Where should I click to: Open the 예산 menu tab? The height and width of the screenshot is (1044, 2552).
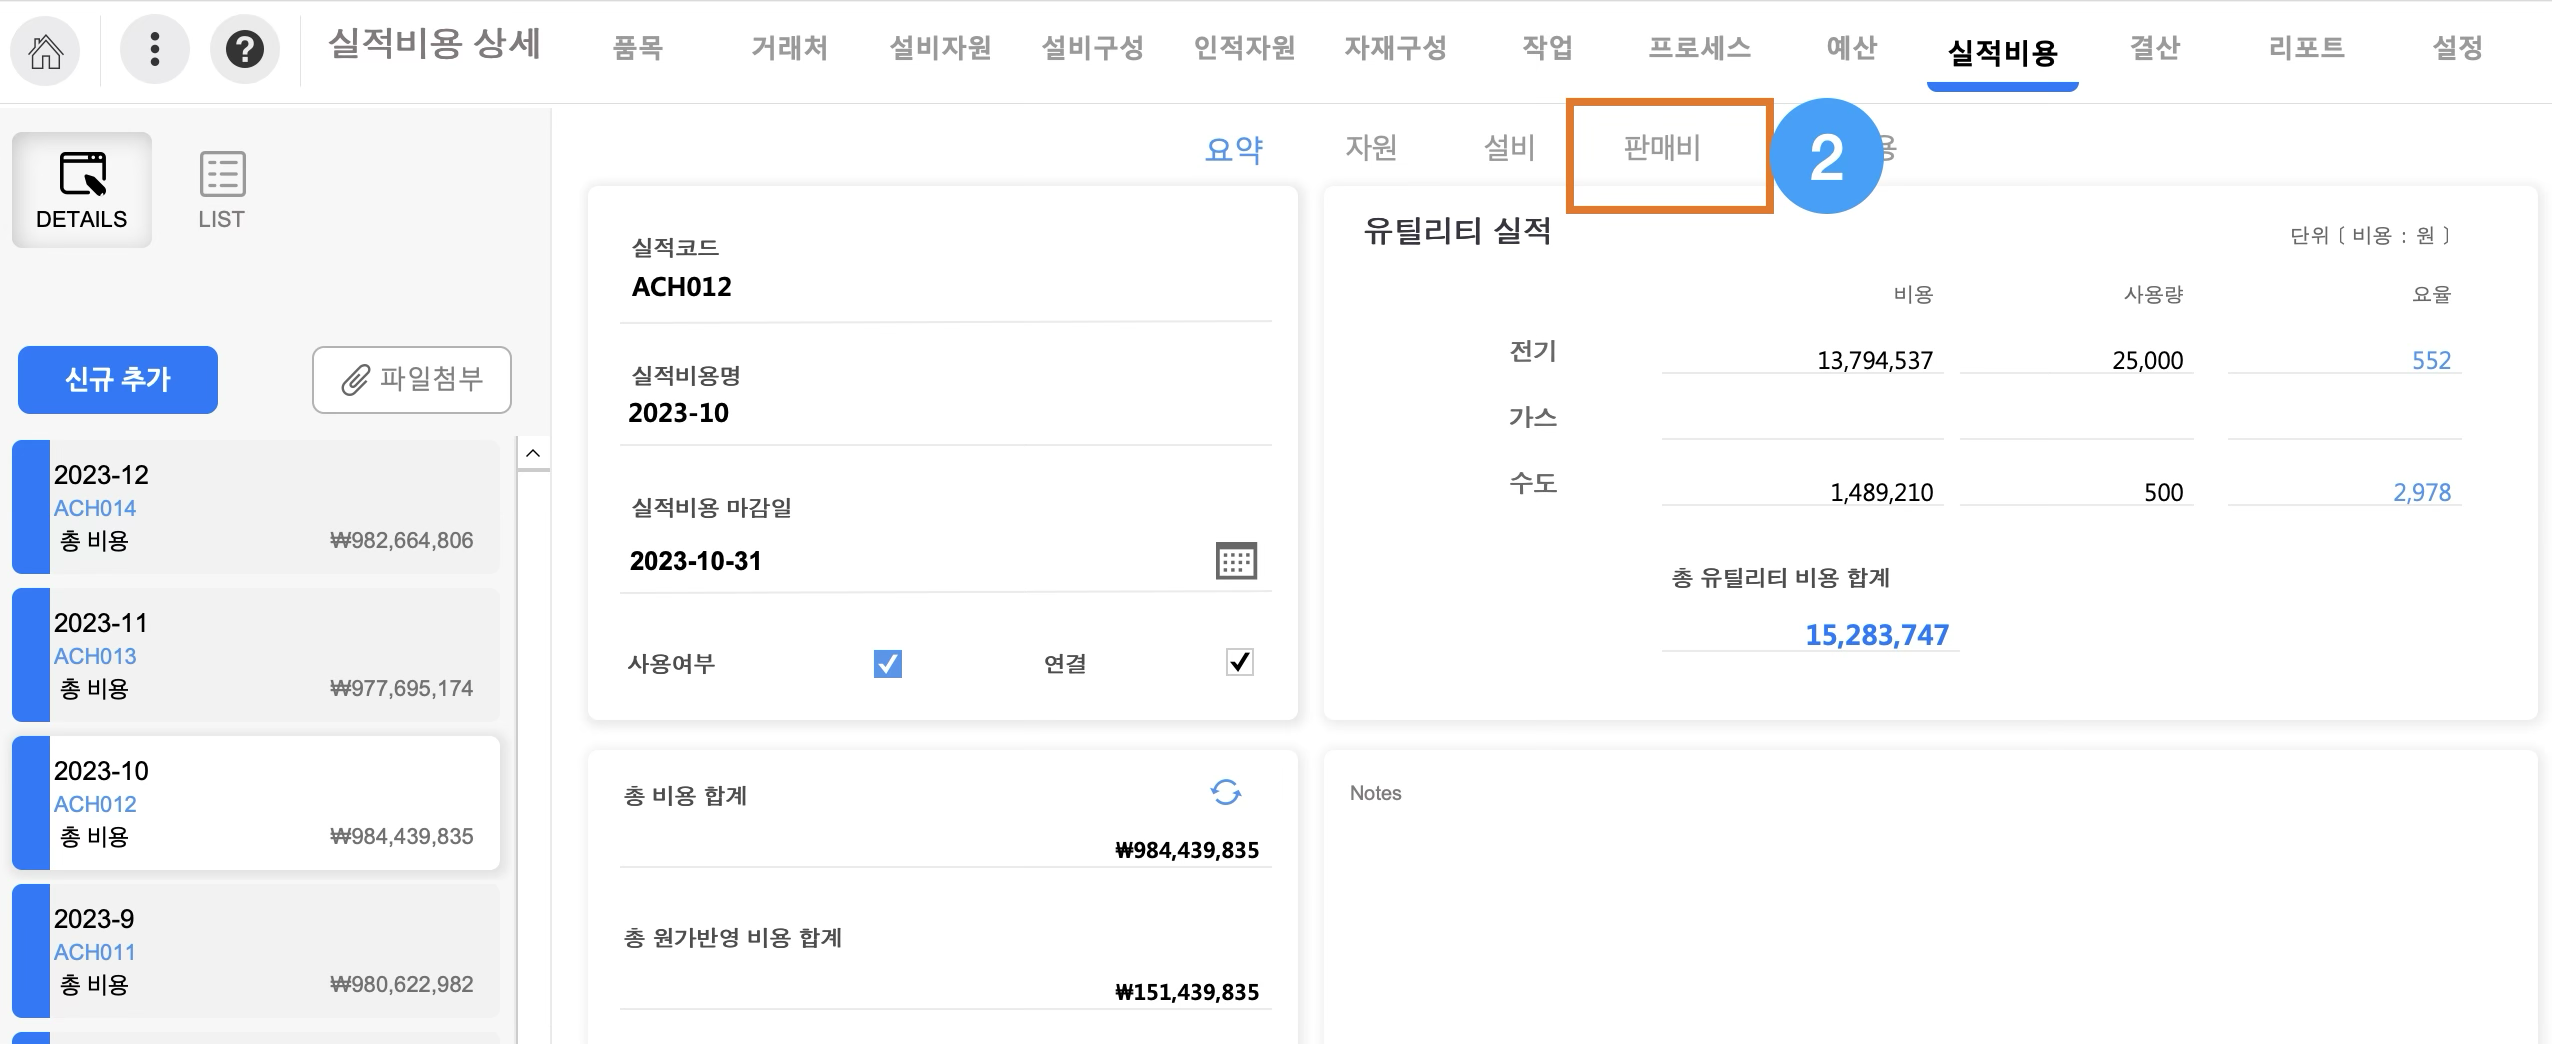point(1851,48)
